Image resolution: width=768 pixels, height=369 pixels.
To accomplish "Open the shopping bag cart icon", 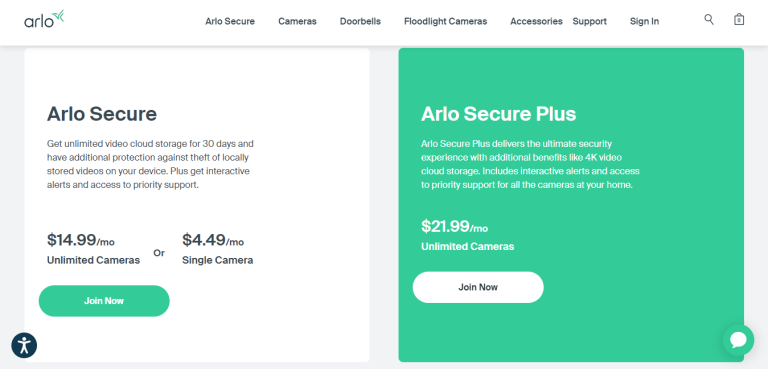I will click(x=739, y=20).
